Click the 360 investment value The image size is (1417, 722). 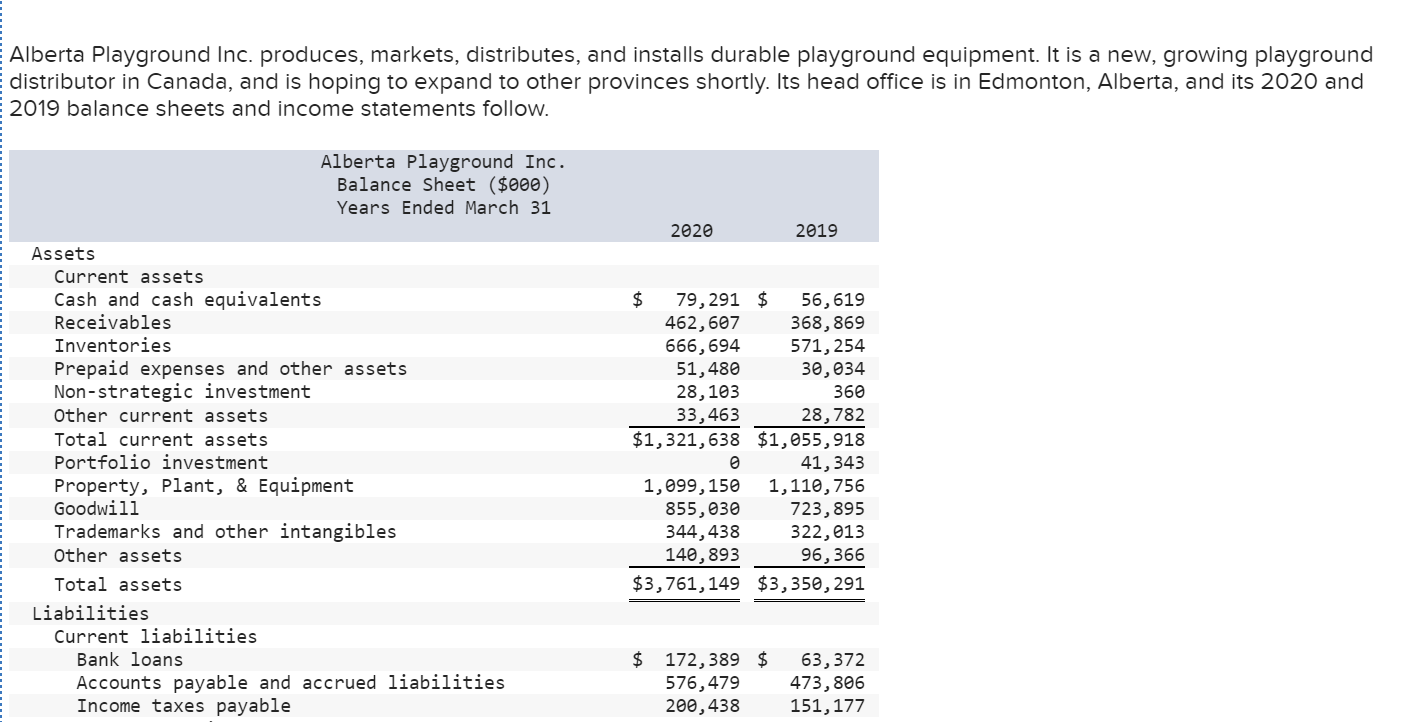849,392
